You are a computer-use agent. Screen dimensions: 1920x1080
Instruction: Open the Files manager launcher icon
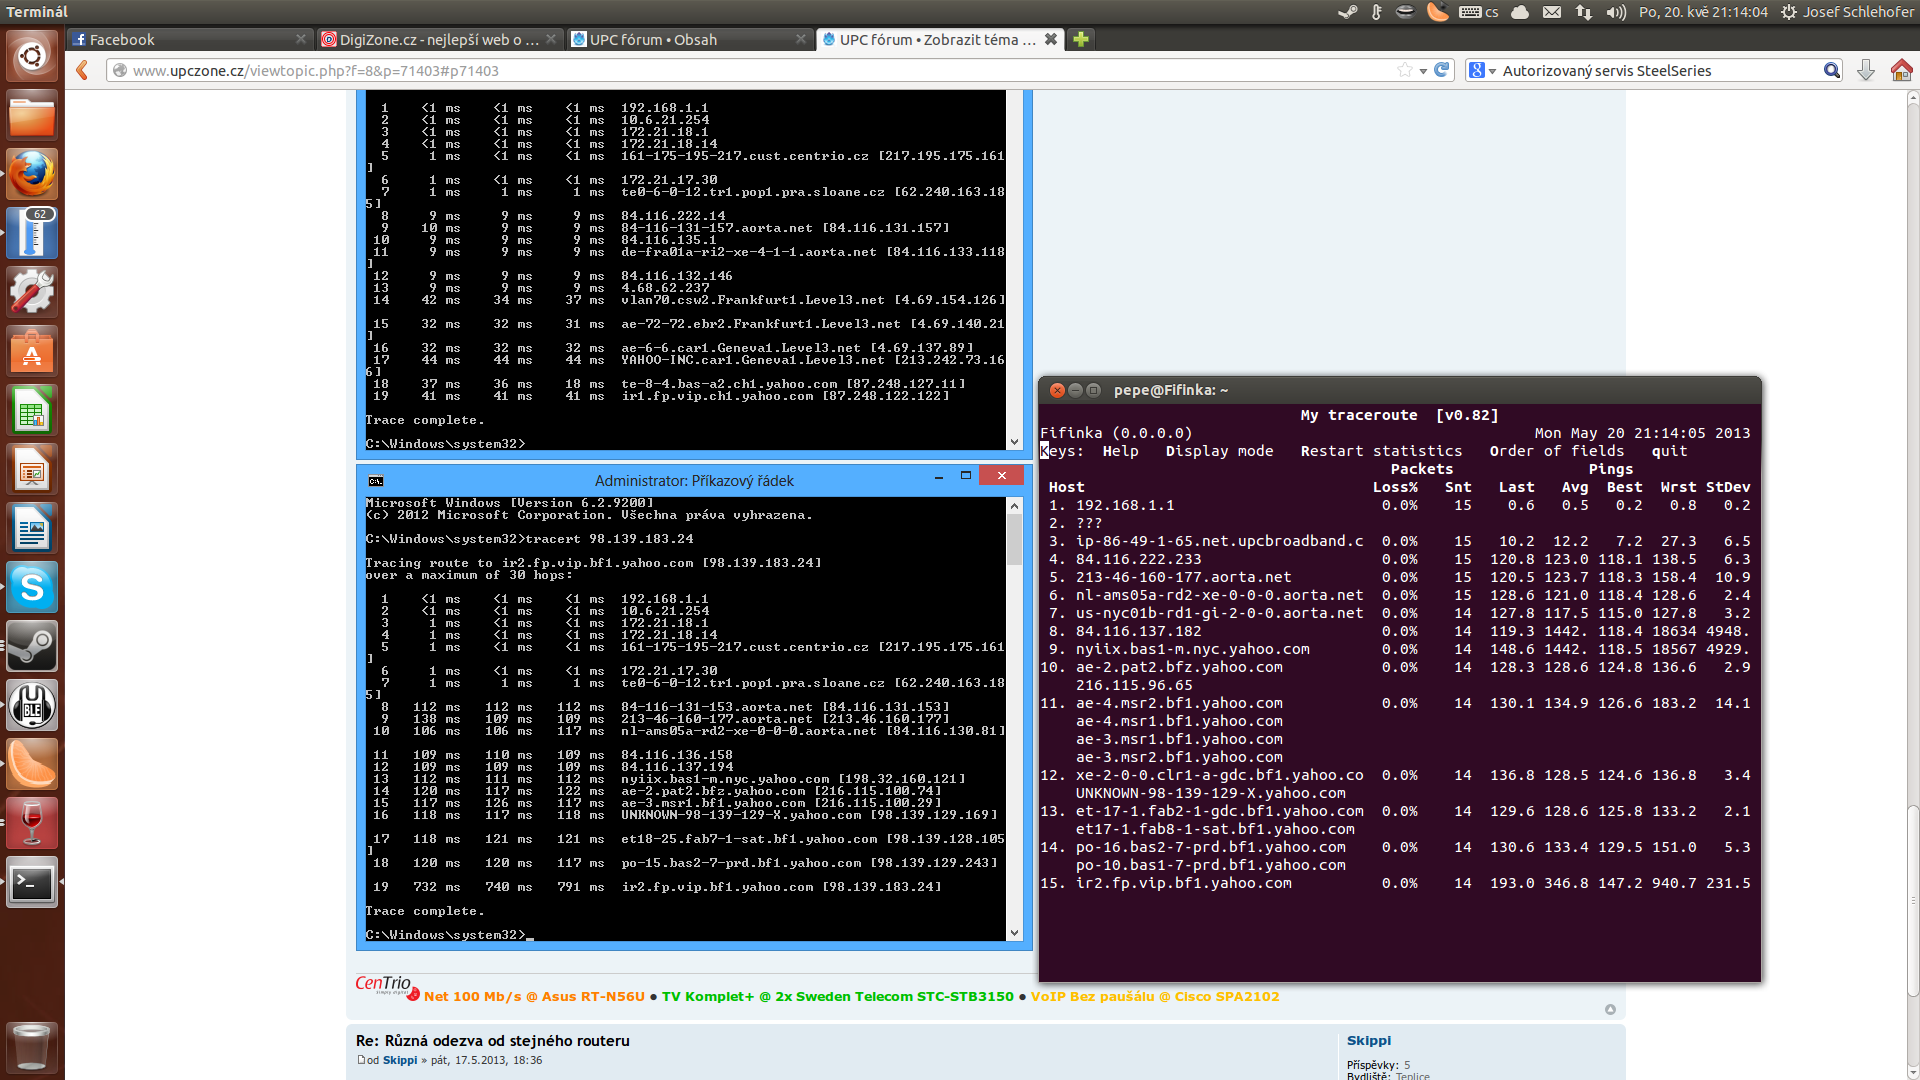point(32,115)
